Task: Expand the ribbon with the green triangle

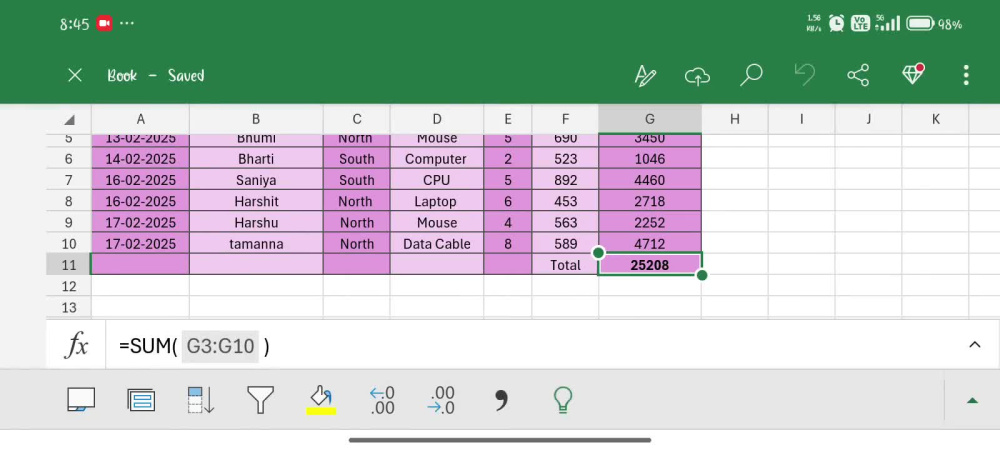Action: pos(972,401)
